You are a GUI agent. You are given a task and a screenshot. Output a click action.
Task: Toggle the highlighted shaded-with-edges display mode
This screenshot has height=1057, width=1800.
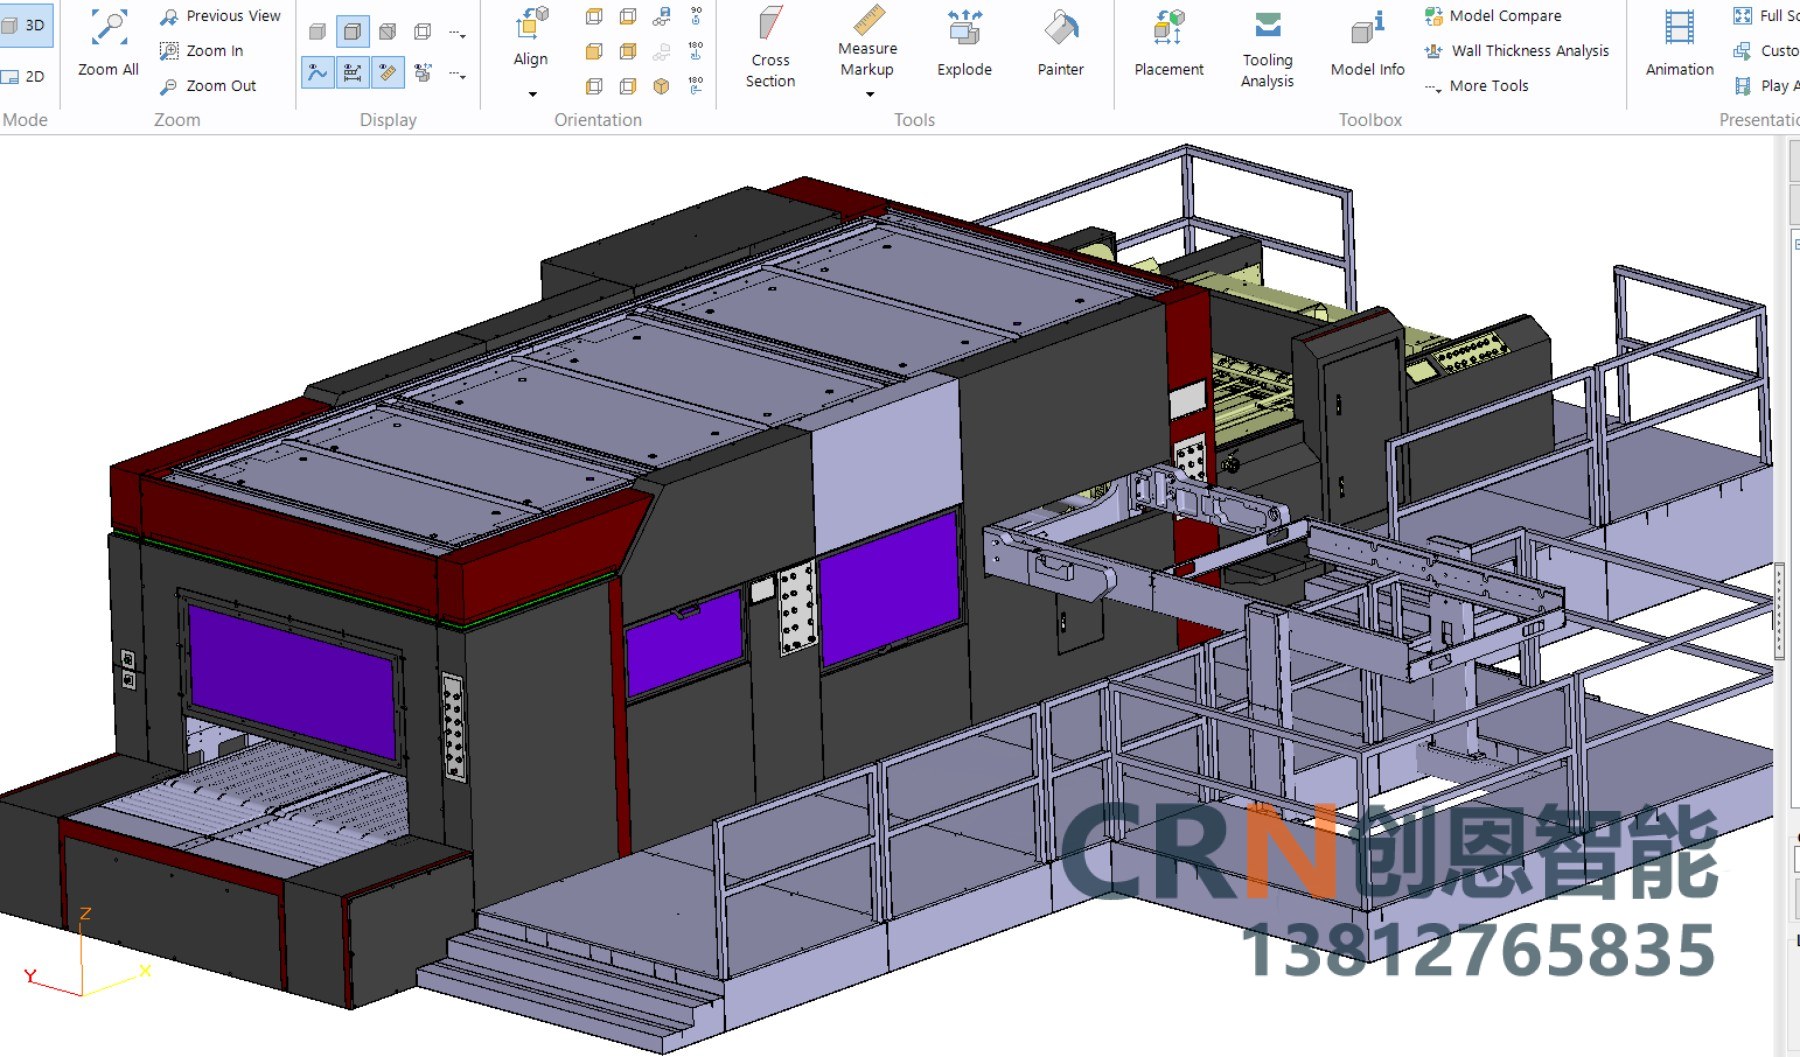[352, 32]
